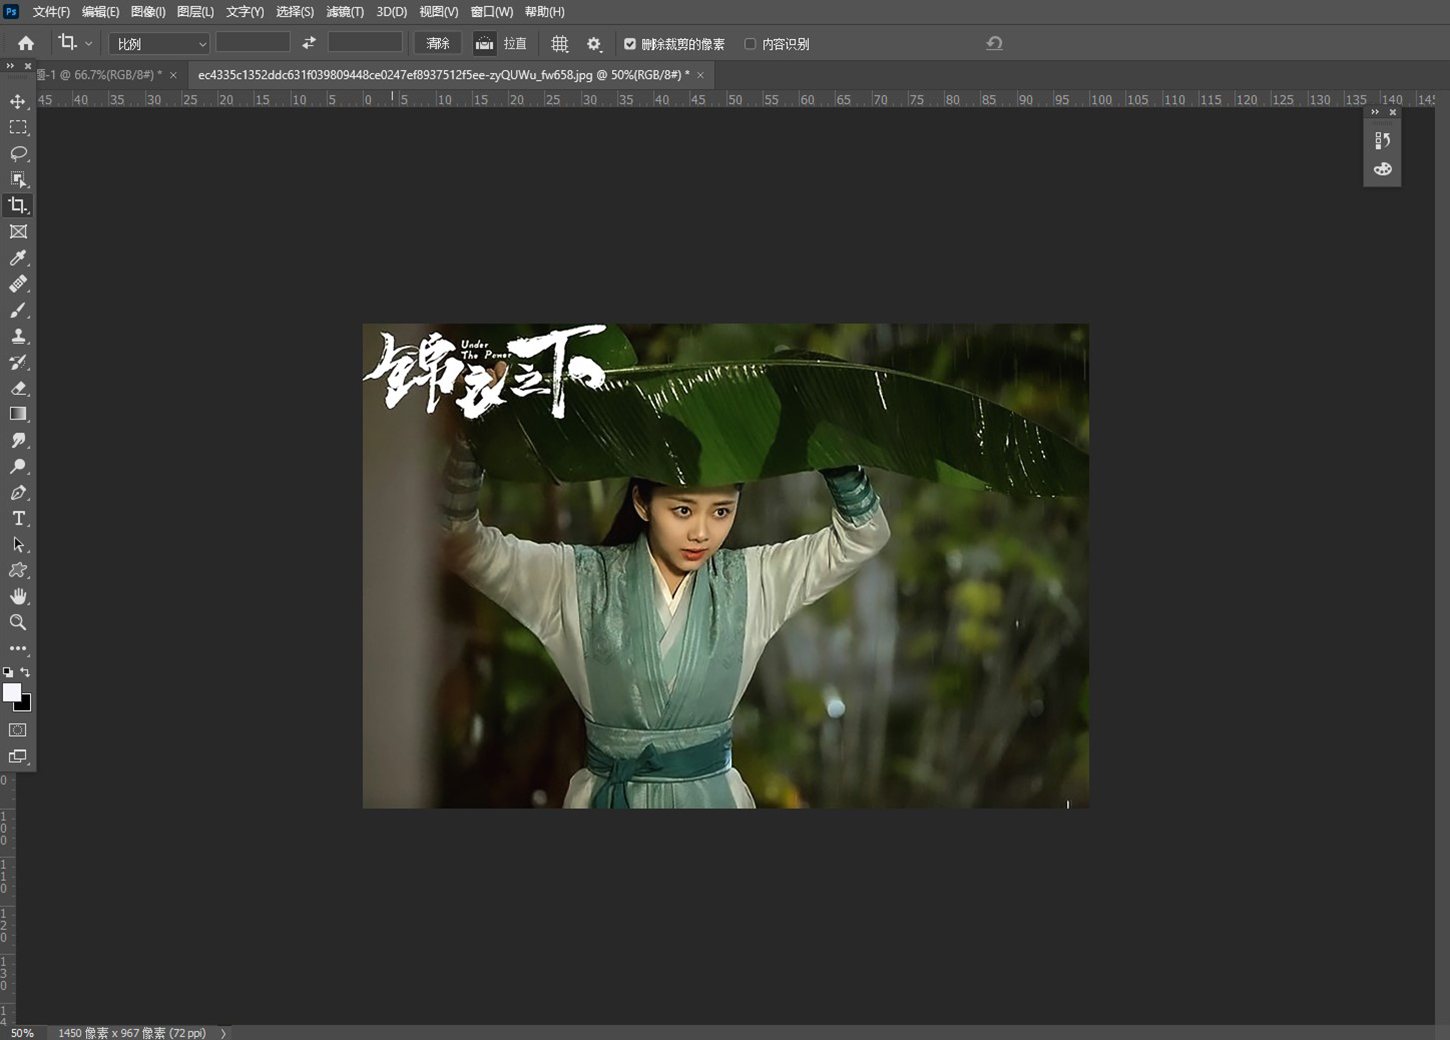Select the Brush tool

pos(18,310)
